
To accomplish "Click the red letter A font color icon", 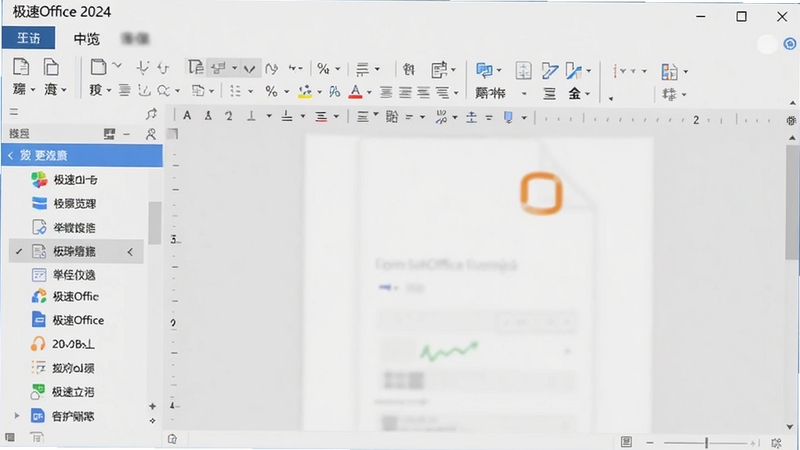I will tap(356, 92).
